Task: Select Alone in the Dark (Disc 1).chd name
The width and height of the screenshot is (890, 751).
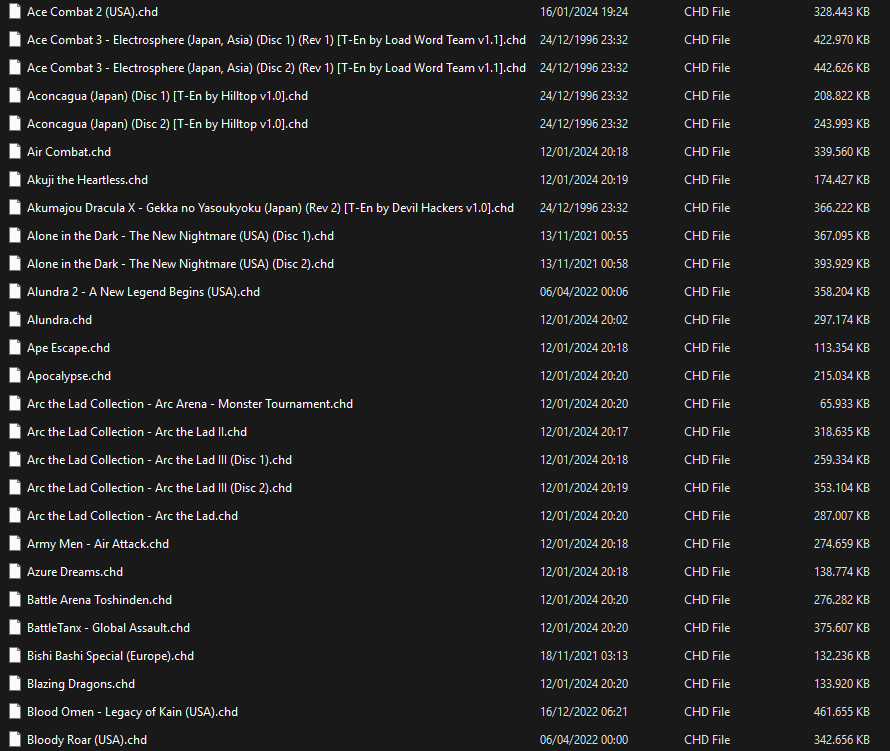Action: (x=180, y=236)
